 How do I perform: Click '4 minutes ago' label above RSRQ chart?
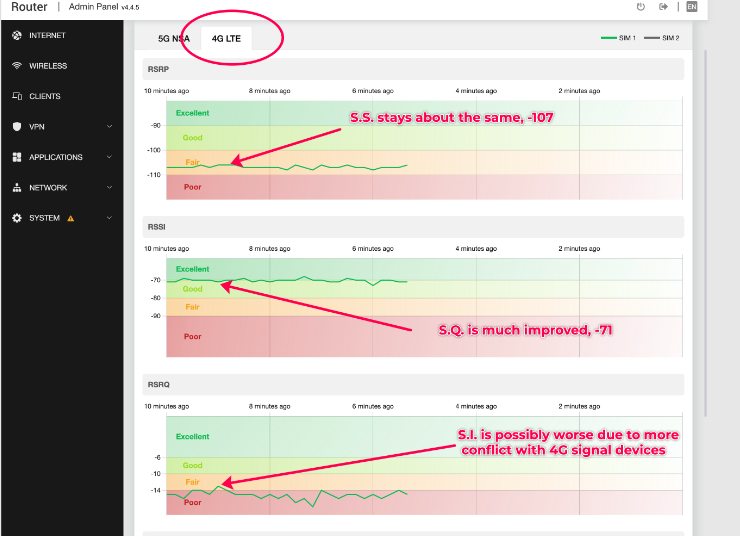tap(476, 406)
